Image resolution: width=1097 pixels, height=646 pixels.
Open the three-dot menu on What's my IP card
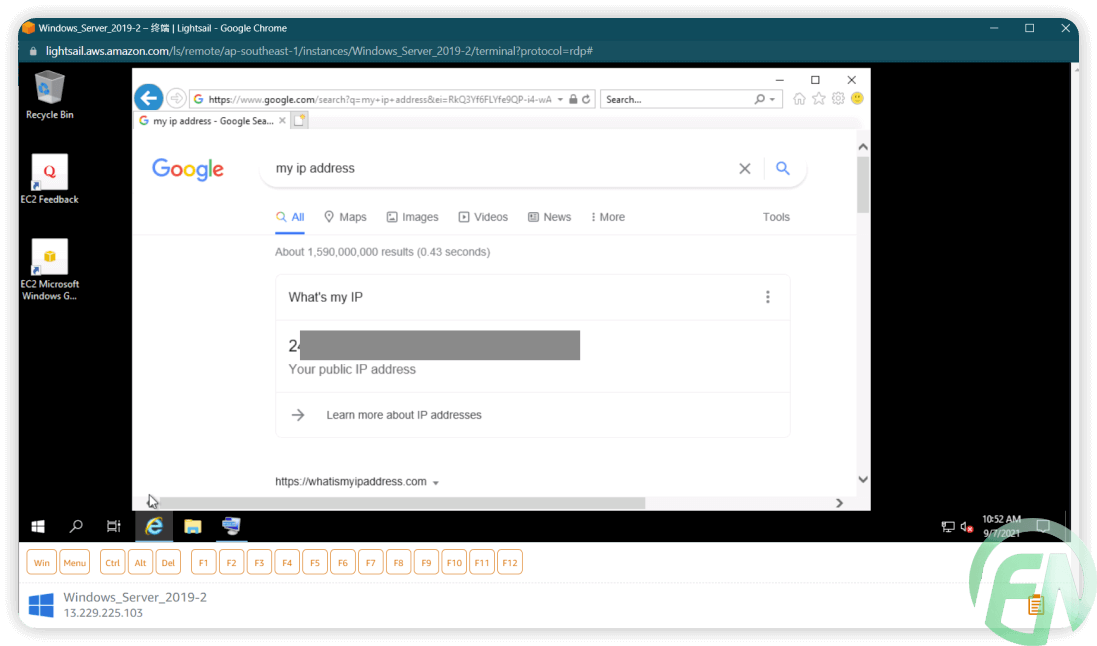[x=767, y=297]
